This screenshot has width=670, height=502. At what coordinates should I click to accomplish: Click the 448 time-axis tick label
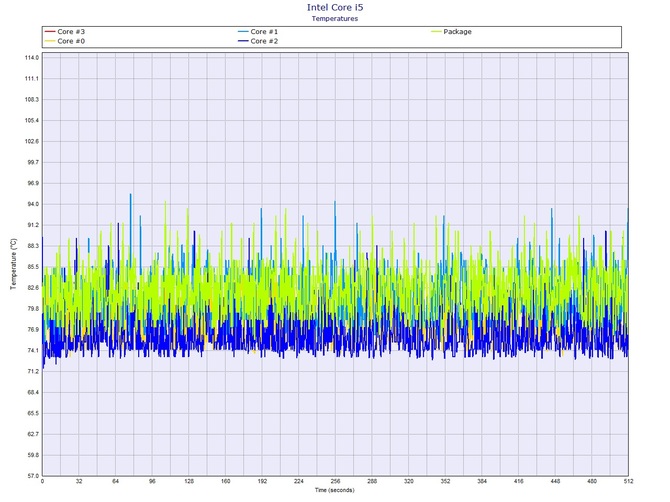(555, 481)
